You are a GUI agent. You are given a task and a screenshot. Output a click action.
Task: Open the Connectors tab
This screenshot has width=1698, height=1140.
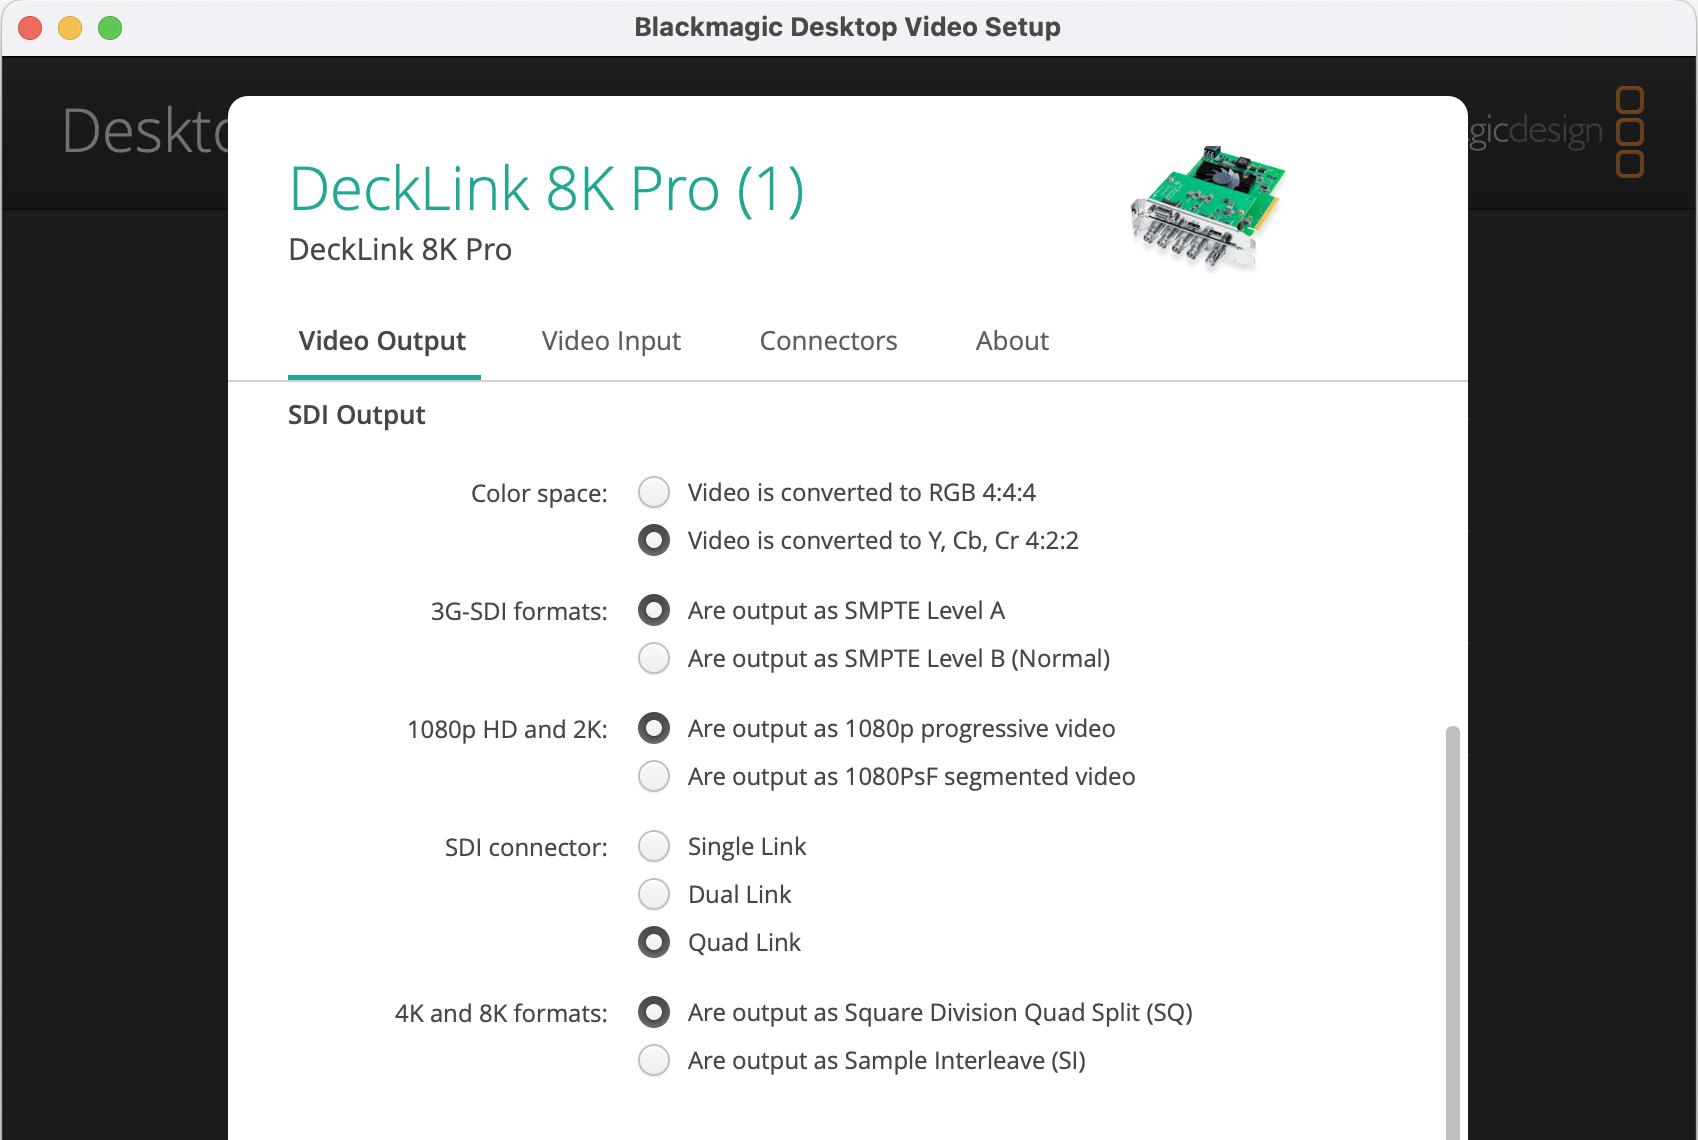click(828, 341)
